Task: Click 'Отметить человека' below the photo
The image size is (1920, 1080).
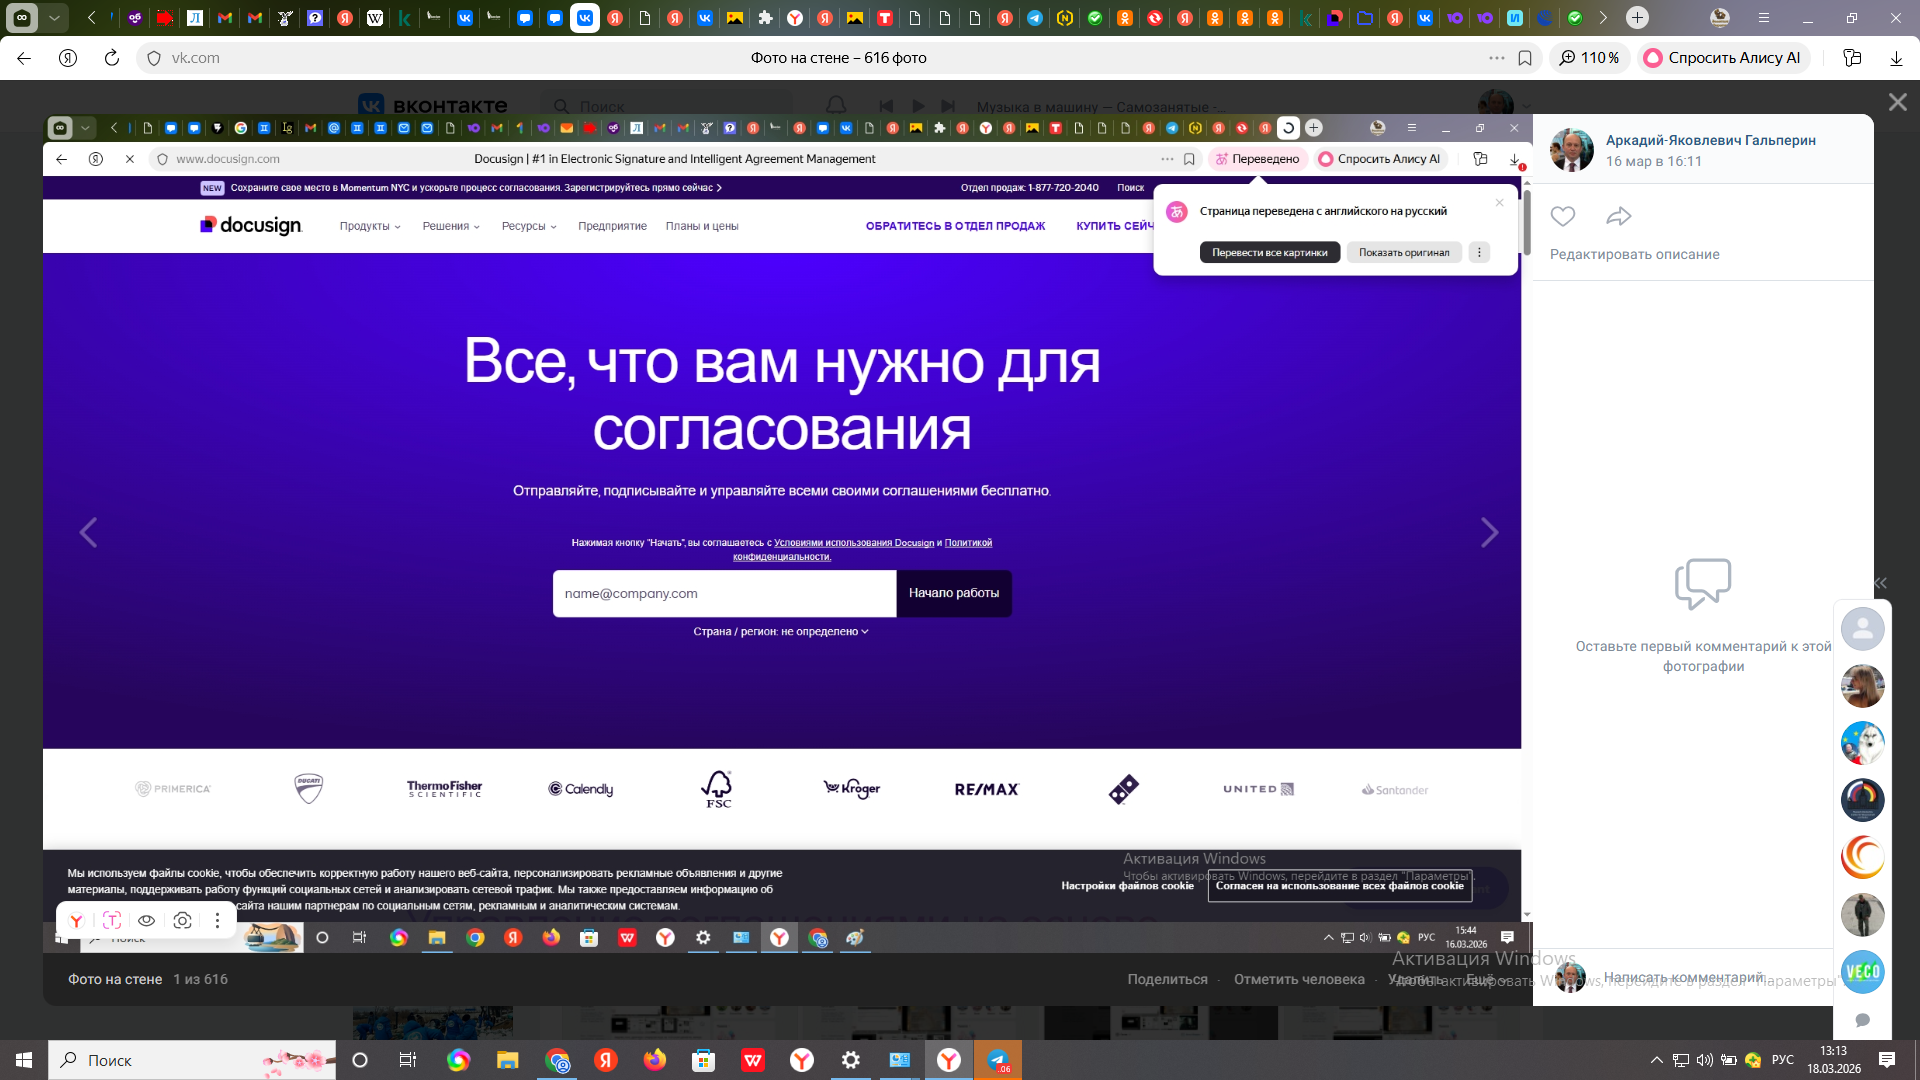Action: tap(1298, 979)
